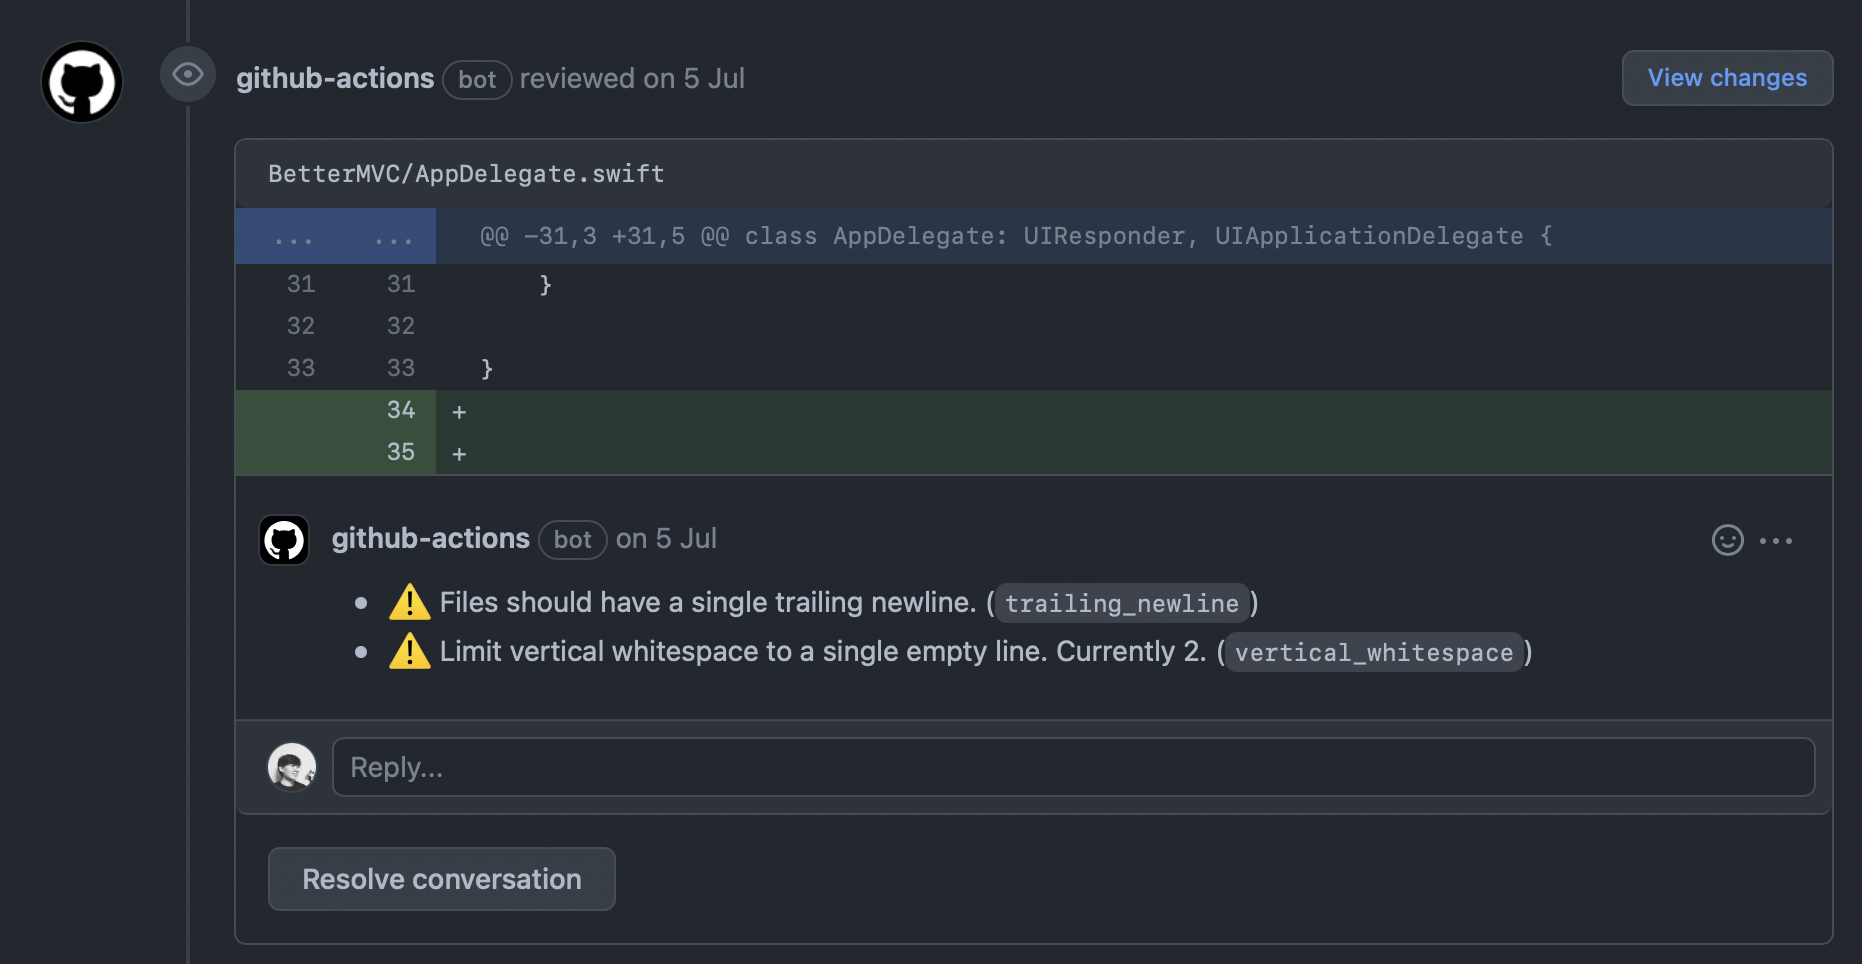Open the BetterMVC/AppDelegate.swift file link

466,174
